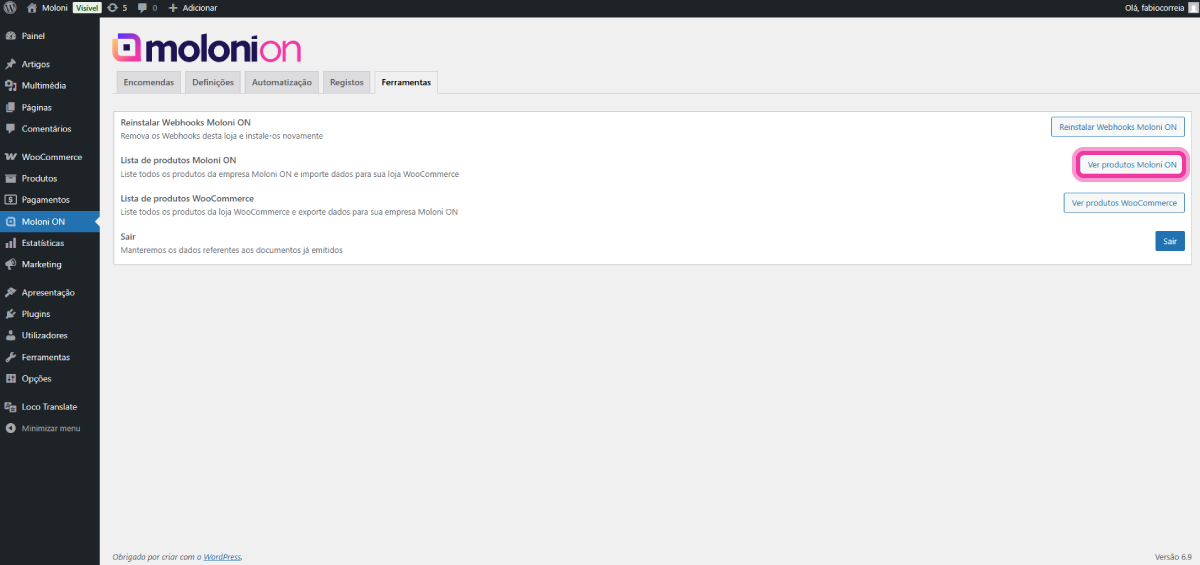Click the Plugins plug icon

click(x=11, y=314)
